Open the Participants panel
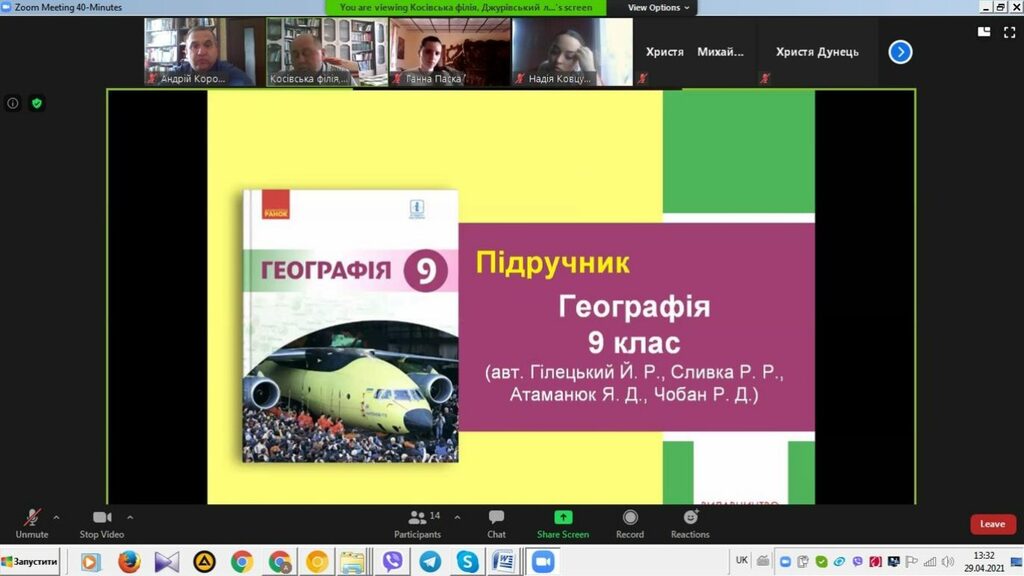Image resolution: width=1024 pixels, height=576 pixels. coord(418,522)
